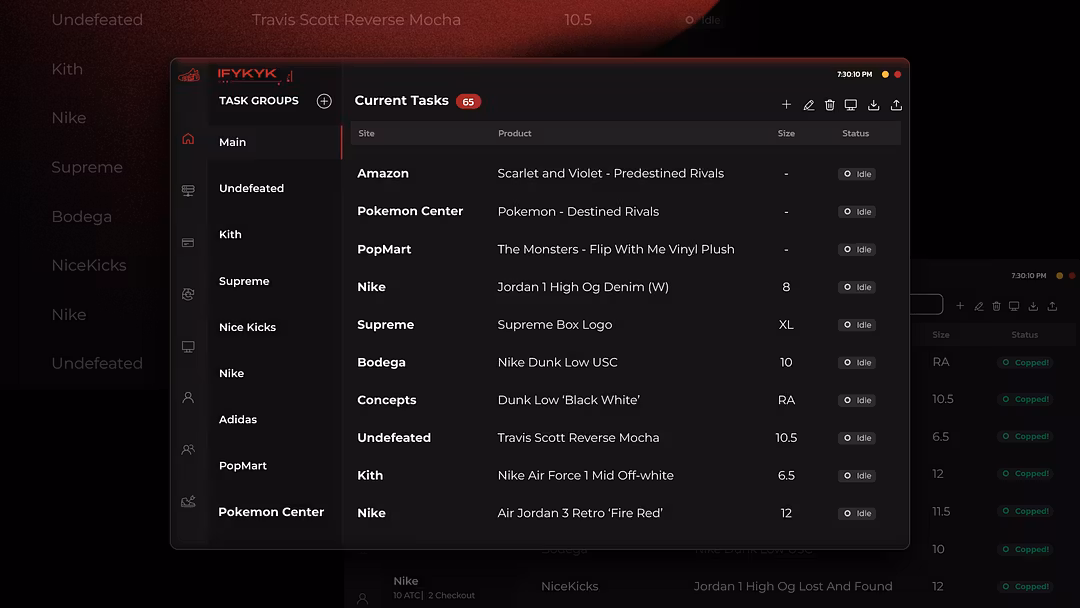Click the Amazon site cell
The image size is (1080, 608).
coord(383,174)
